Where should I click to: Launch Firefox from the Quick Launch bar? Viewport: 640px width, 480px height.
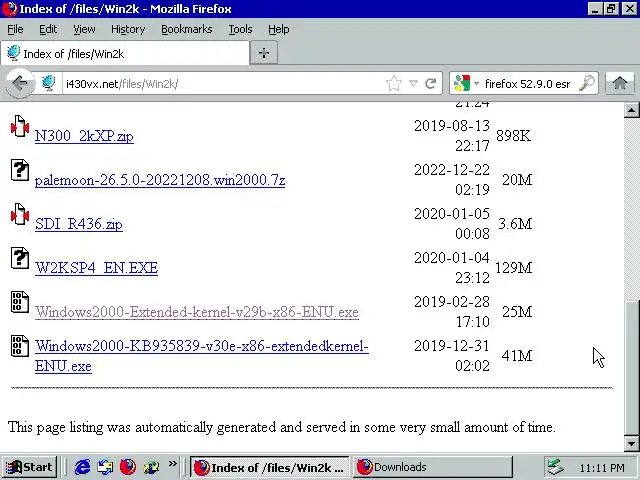[x=128, y=467]
